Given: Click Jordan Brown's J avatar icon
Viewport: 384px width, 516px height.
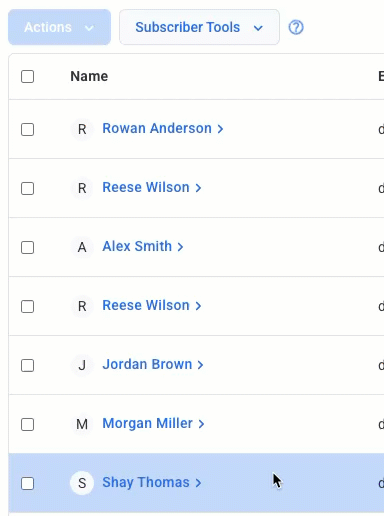Looking at the screenshot, I should pos(82,365).
